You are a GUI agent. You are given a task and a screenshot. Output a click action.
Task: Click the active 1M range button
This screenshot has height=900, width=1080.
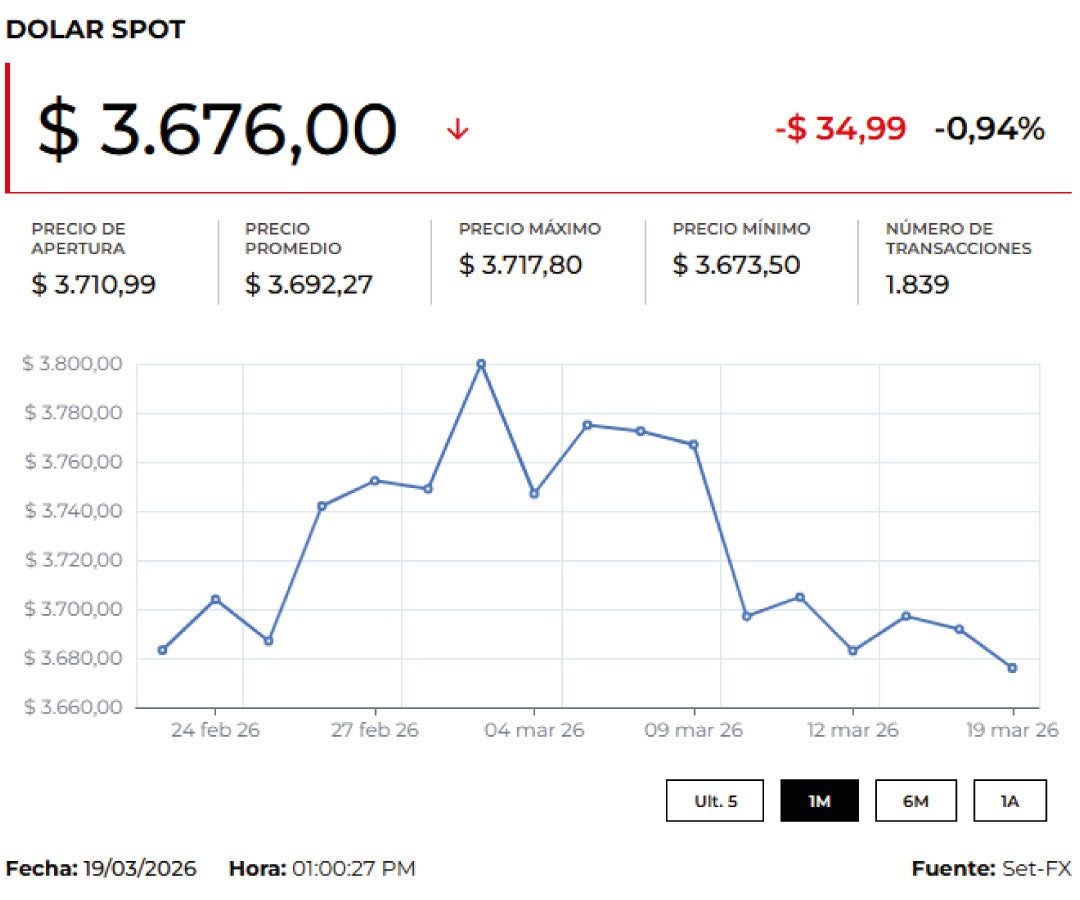(x=821, y=800)
